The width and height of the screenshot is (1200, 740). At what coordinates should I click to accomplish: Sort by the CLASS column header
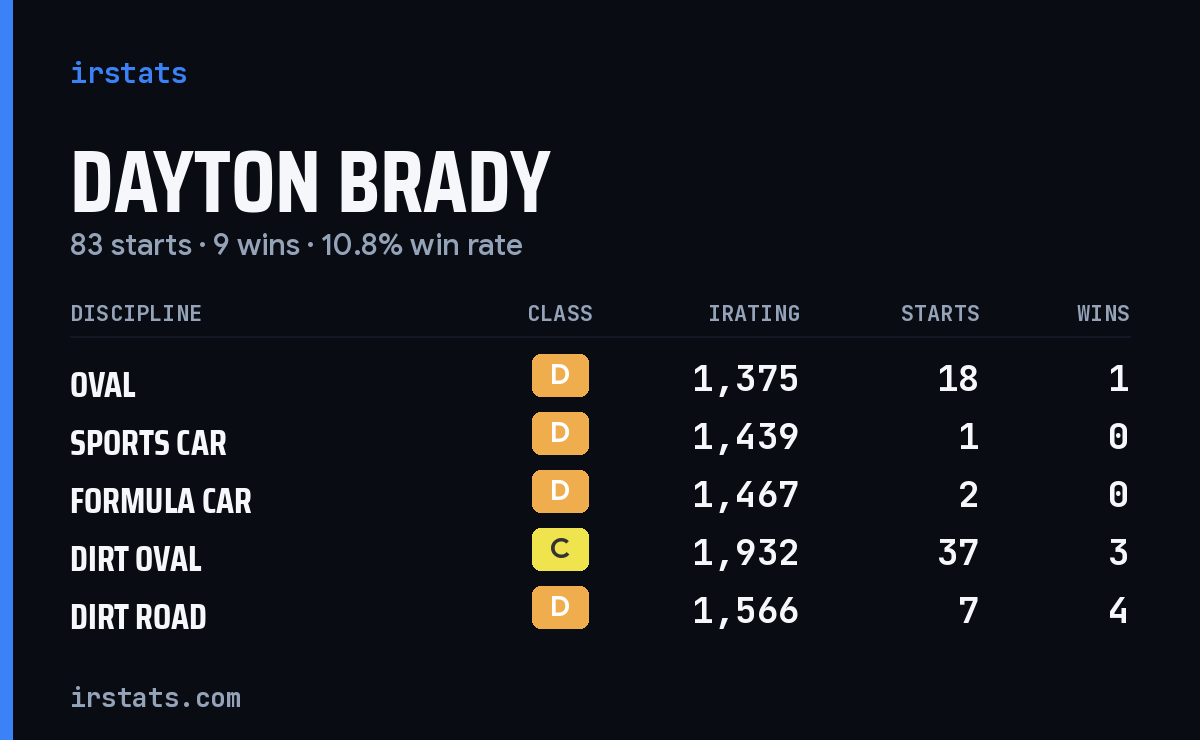coord(560,314)
